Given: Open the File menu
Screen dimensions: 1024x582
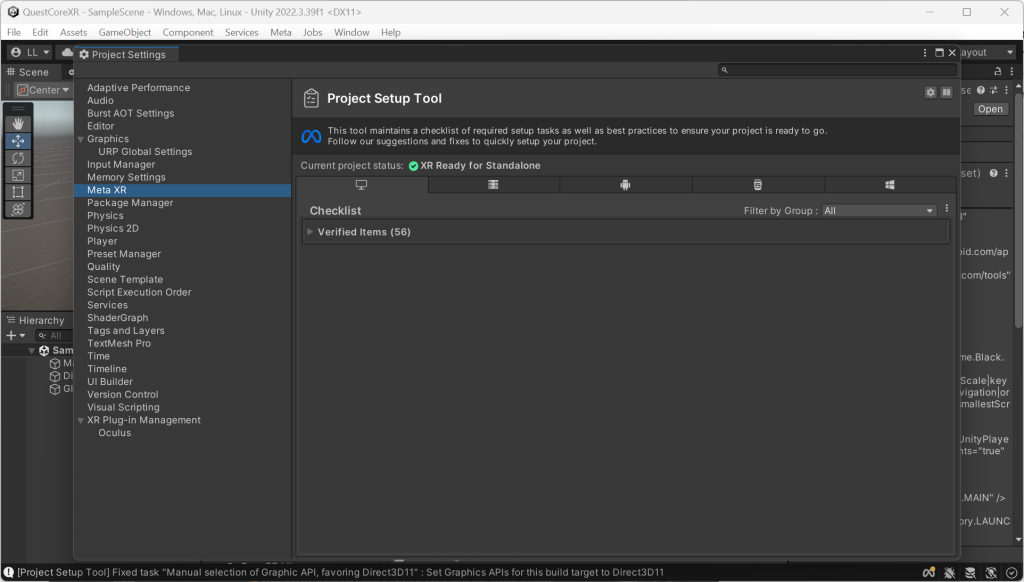Looking at the screenshot, I should 14,32.
